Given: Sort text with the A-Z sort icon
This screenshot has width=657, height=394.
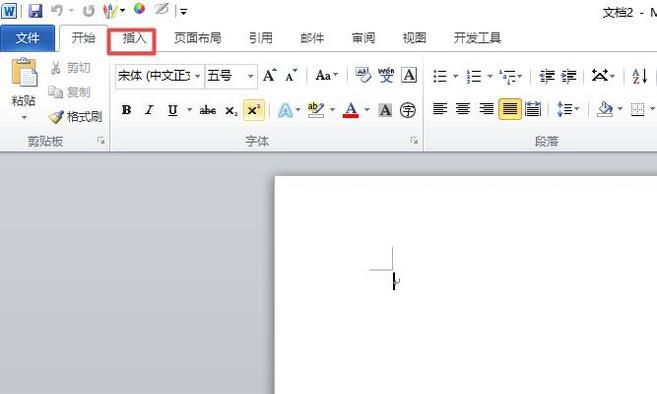Looking at the screenshot, I should [640, 76].
